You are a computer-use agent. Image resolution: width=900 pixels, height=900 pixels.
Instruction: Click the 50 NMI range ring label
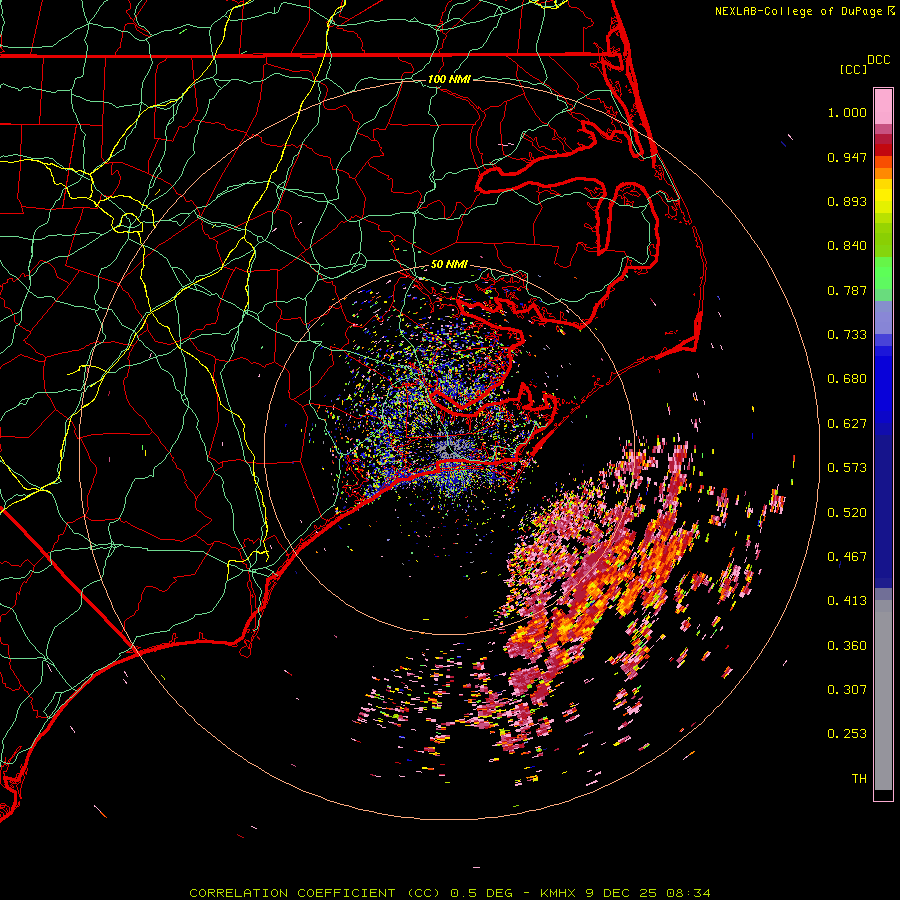tap(449, 264)
